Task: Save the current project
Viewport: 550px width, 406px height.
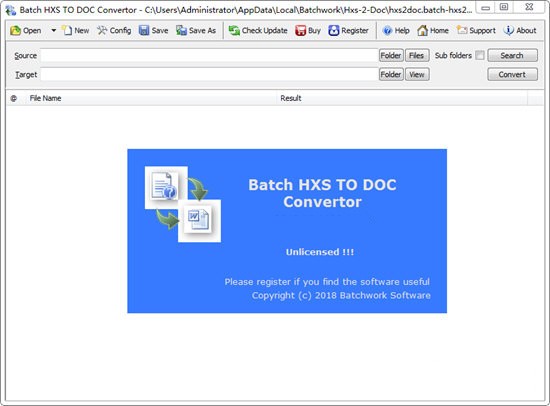Action: tap(154, 31)
